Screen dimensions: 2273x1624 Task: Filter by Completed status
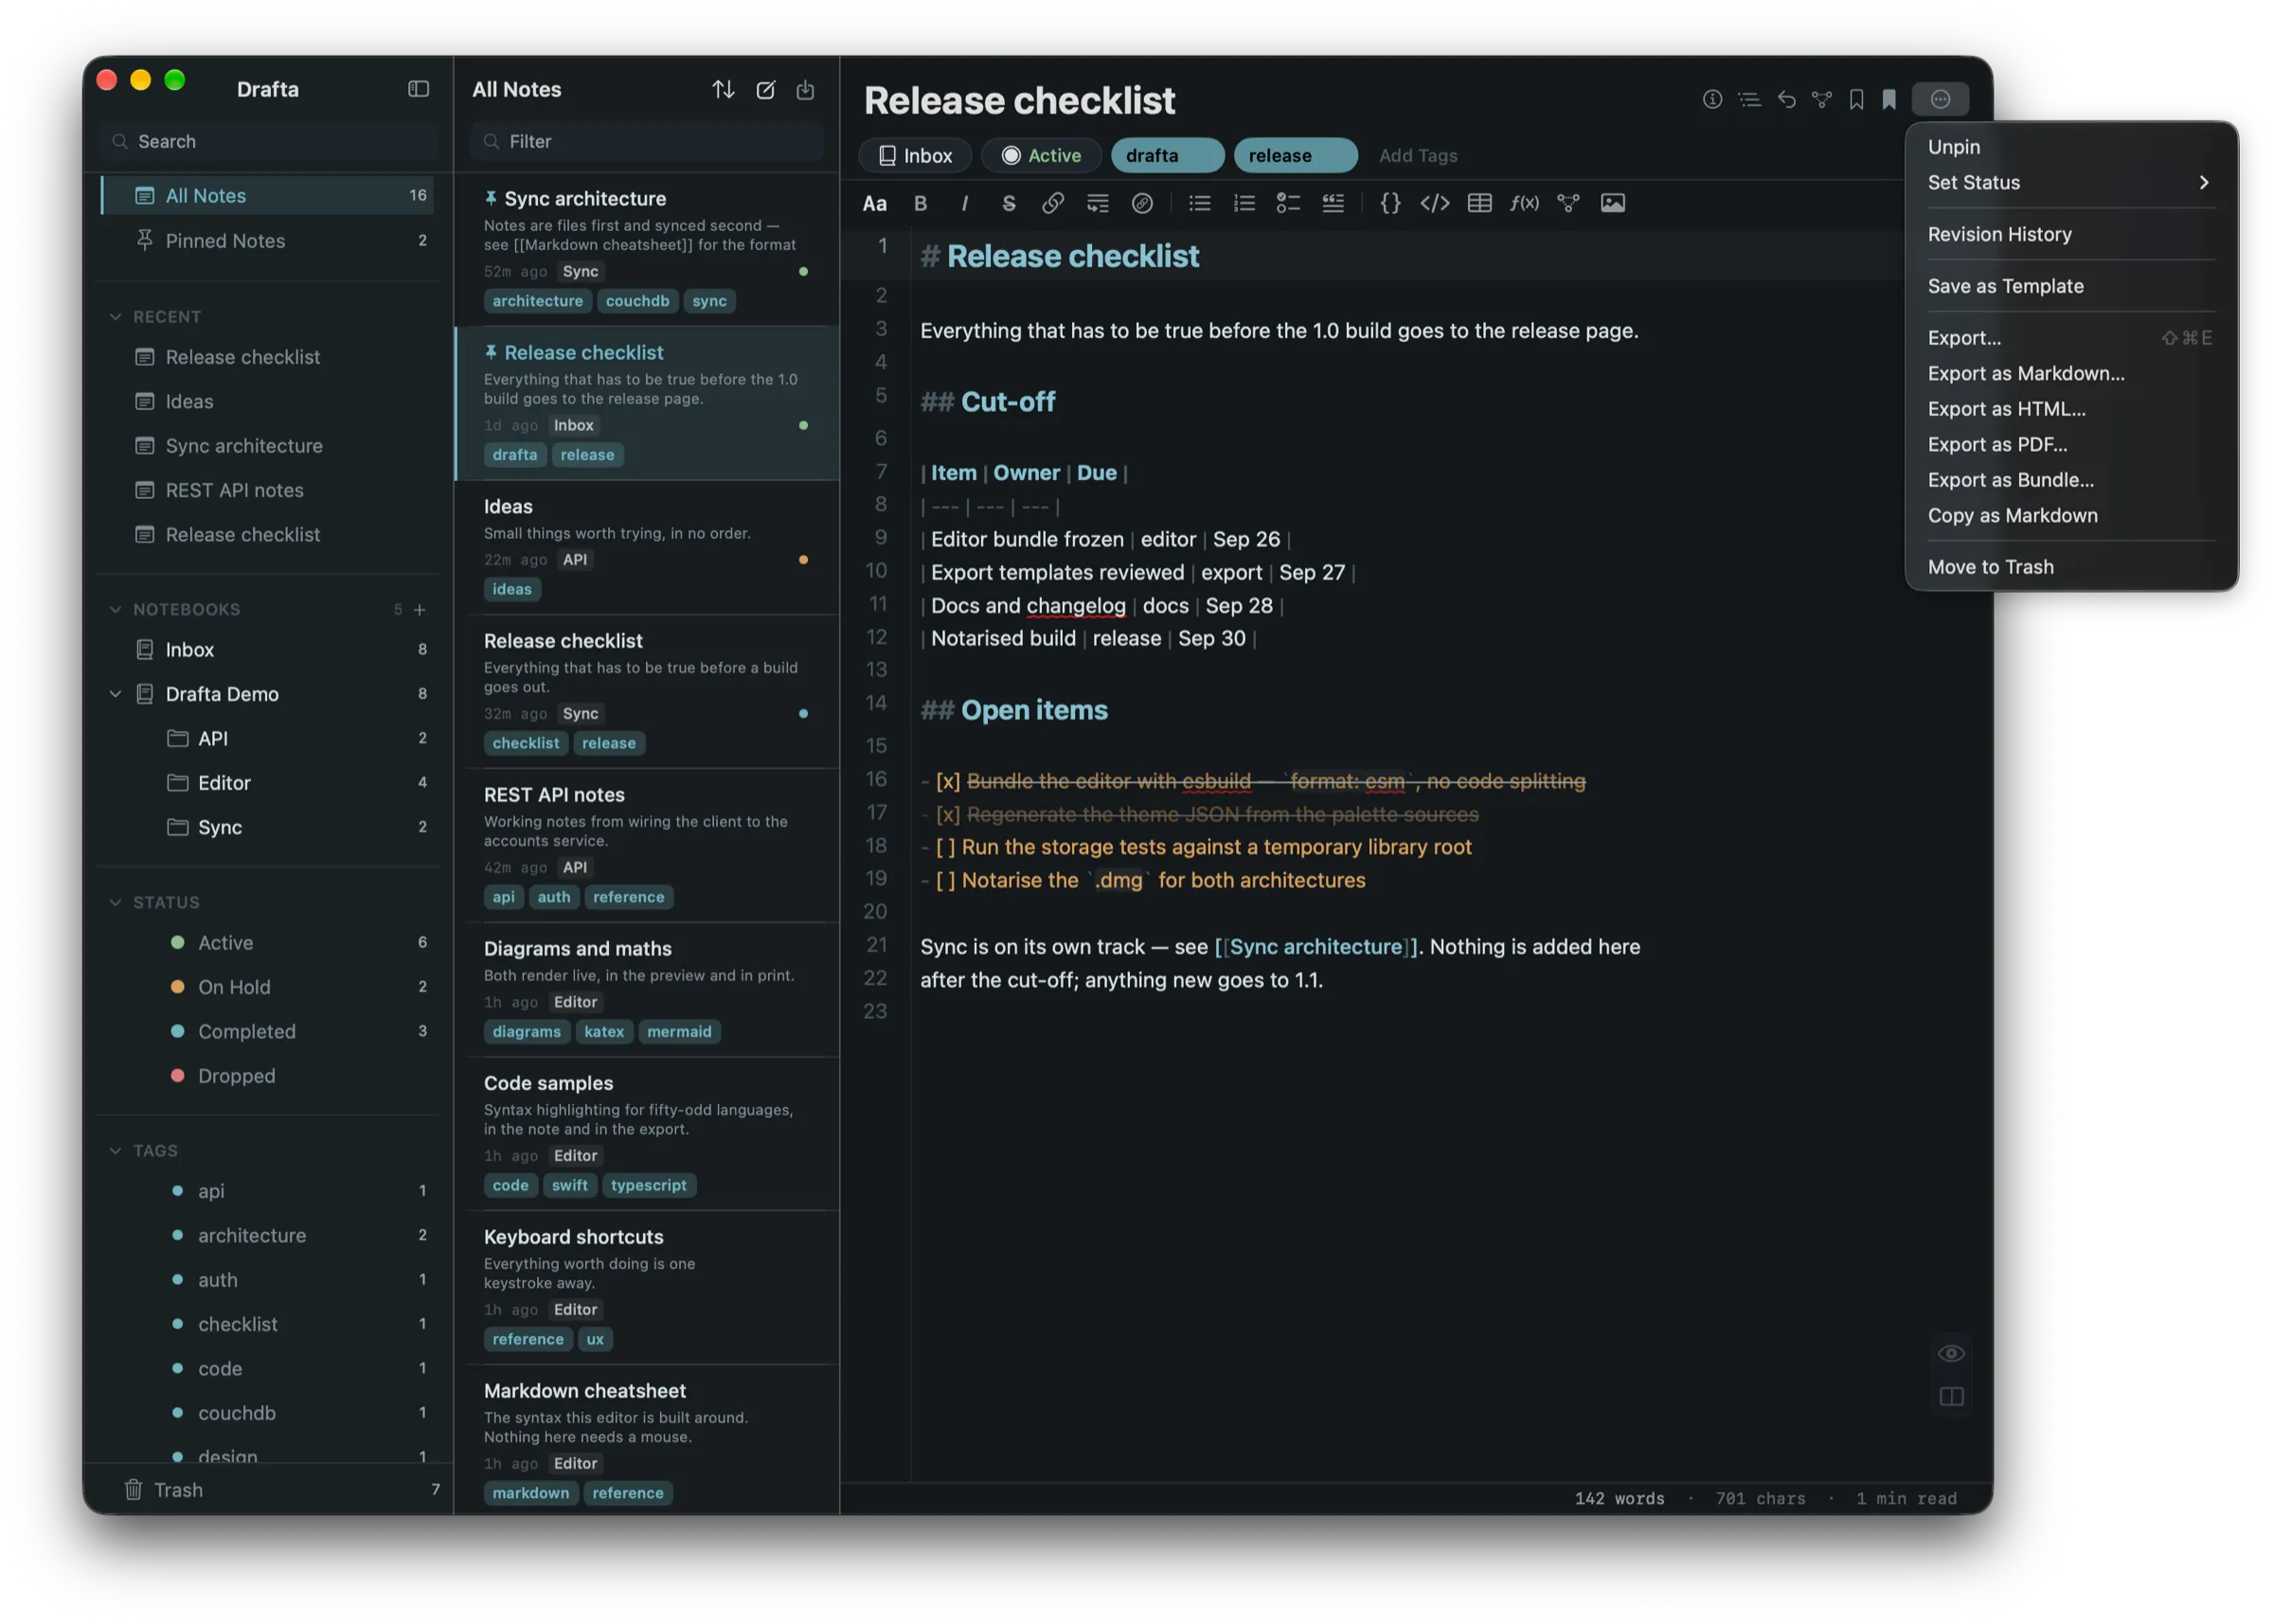(x=269, y=1031)
